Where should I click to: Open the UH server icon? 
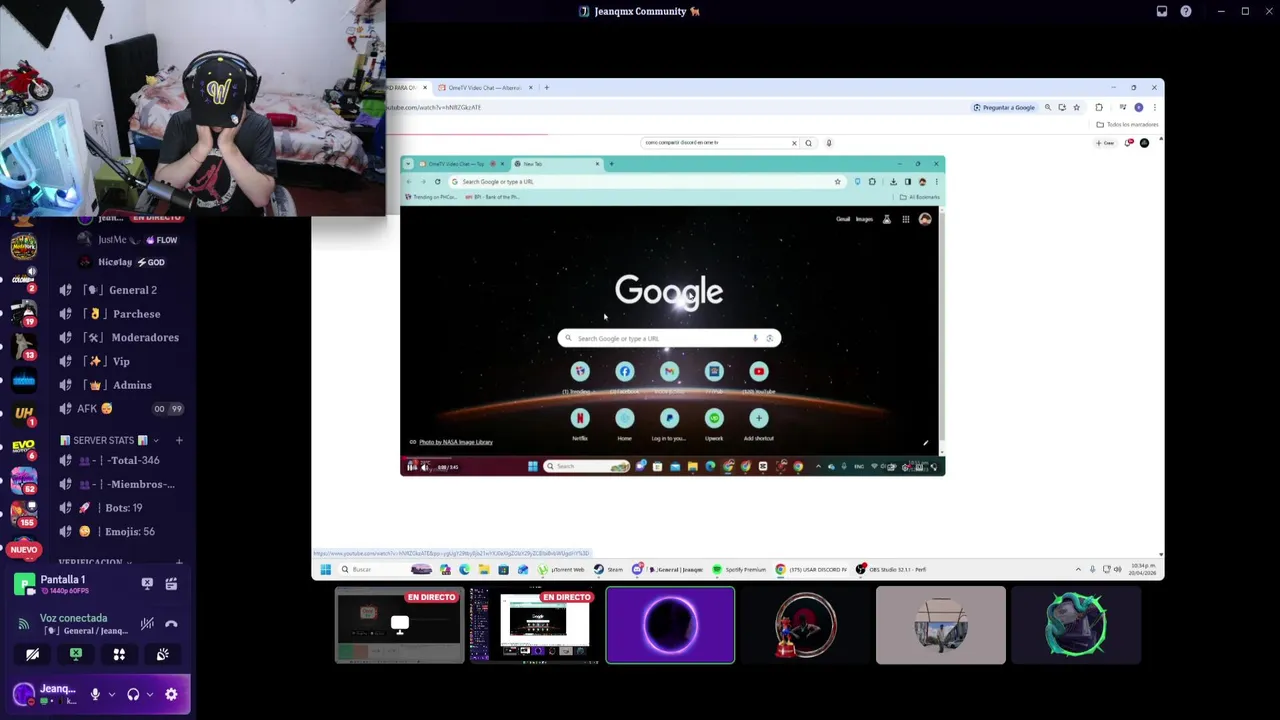click(24, 412)
